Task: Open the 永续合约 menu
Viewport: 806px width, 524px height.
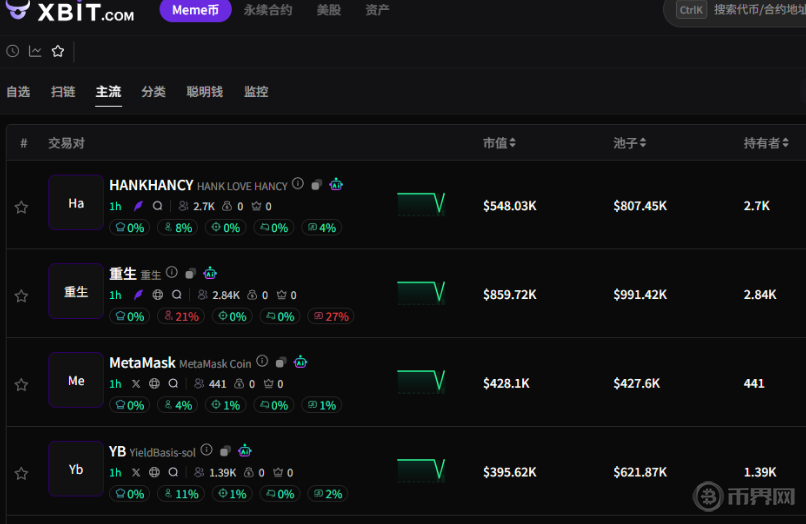Action: pos(268,11)
